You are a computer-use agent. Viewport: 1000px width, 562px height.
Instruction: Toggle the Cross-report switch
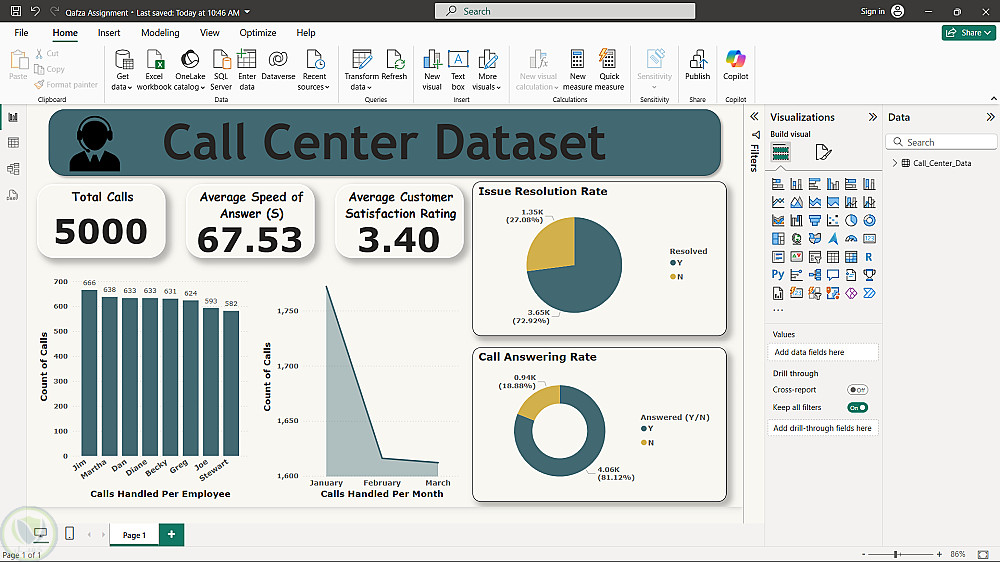point(857,390)
